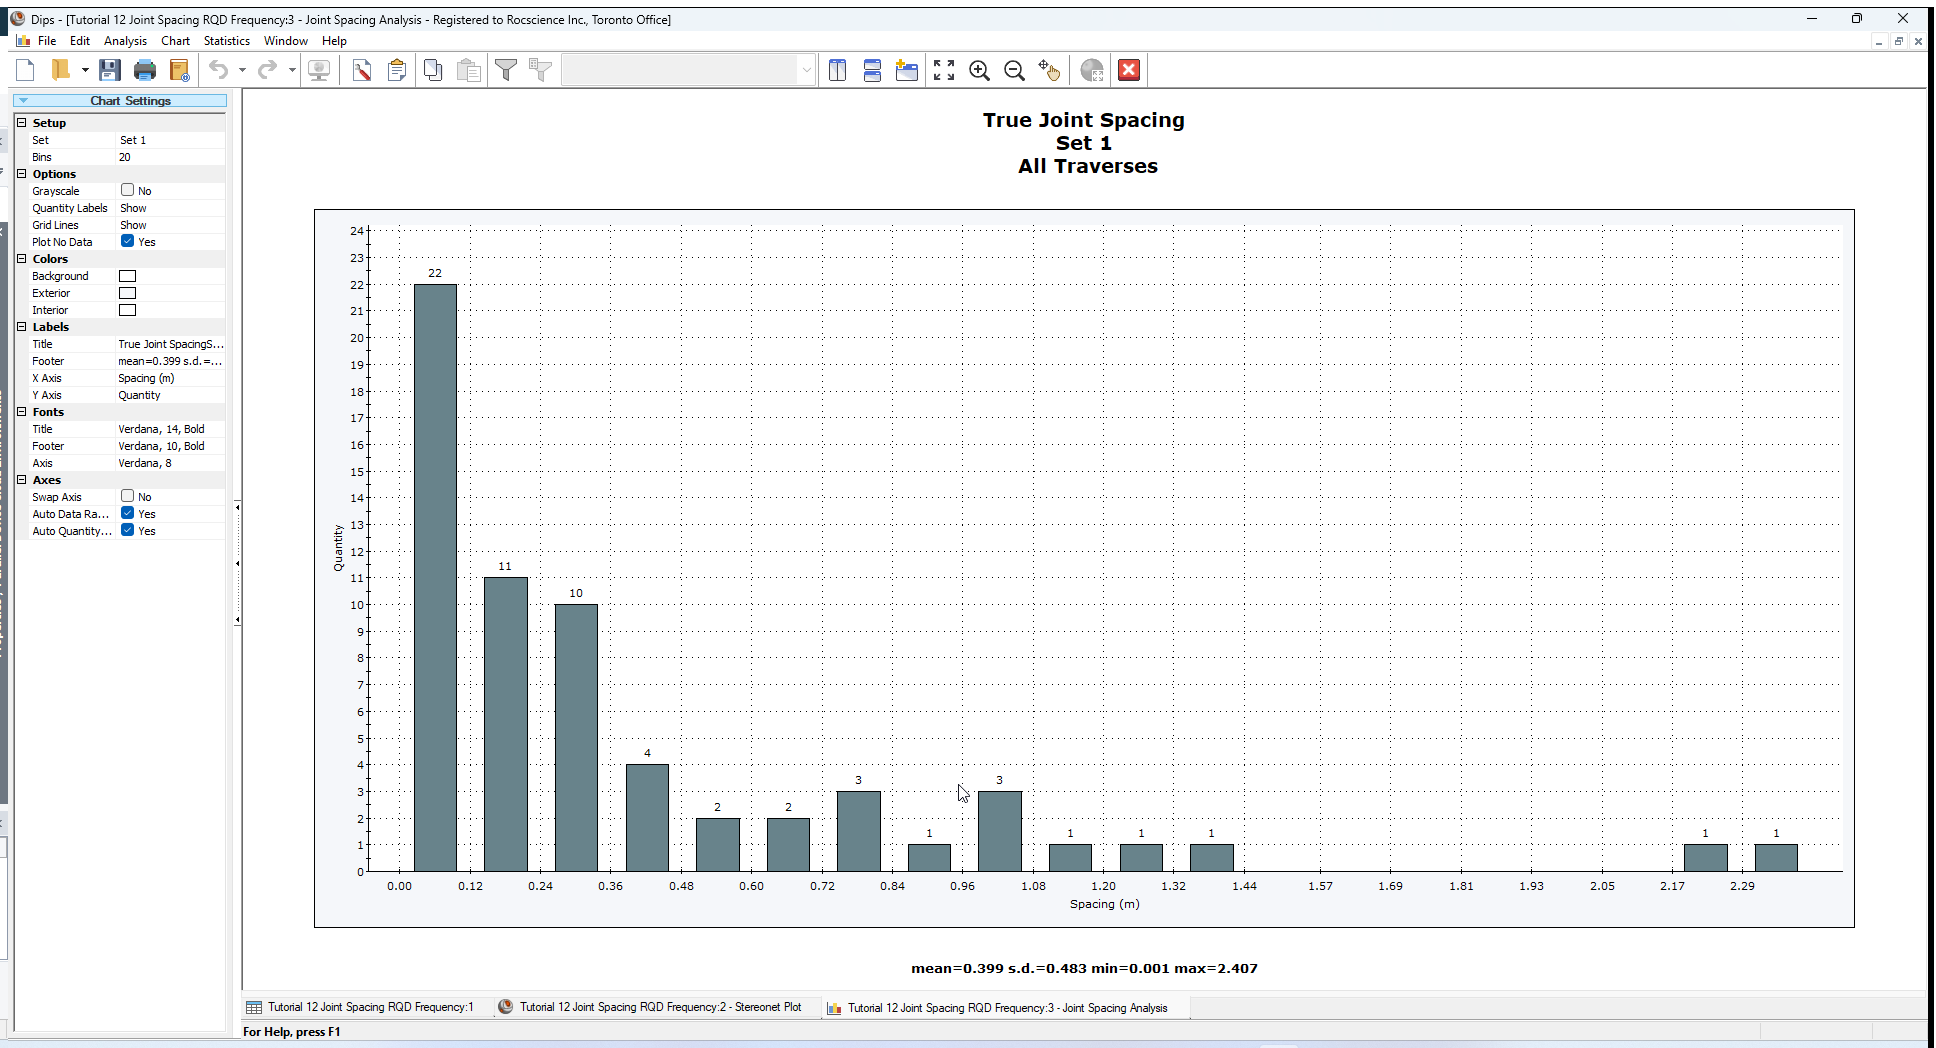Open the dropdown arrow next to Open folder

coord(85,70)
